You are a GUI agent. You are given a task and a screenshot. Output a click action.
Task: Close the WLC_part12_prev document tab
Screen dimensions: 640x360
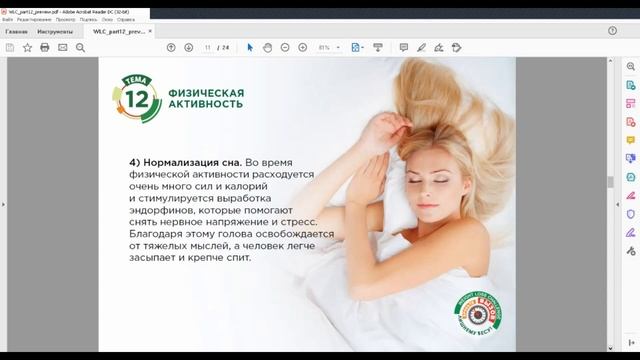[x=150, y=31]
